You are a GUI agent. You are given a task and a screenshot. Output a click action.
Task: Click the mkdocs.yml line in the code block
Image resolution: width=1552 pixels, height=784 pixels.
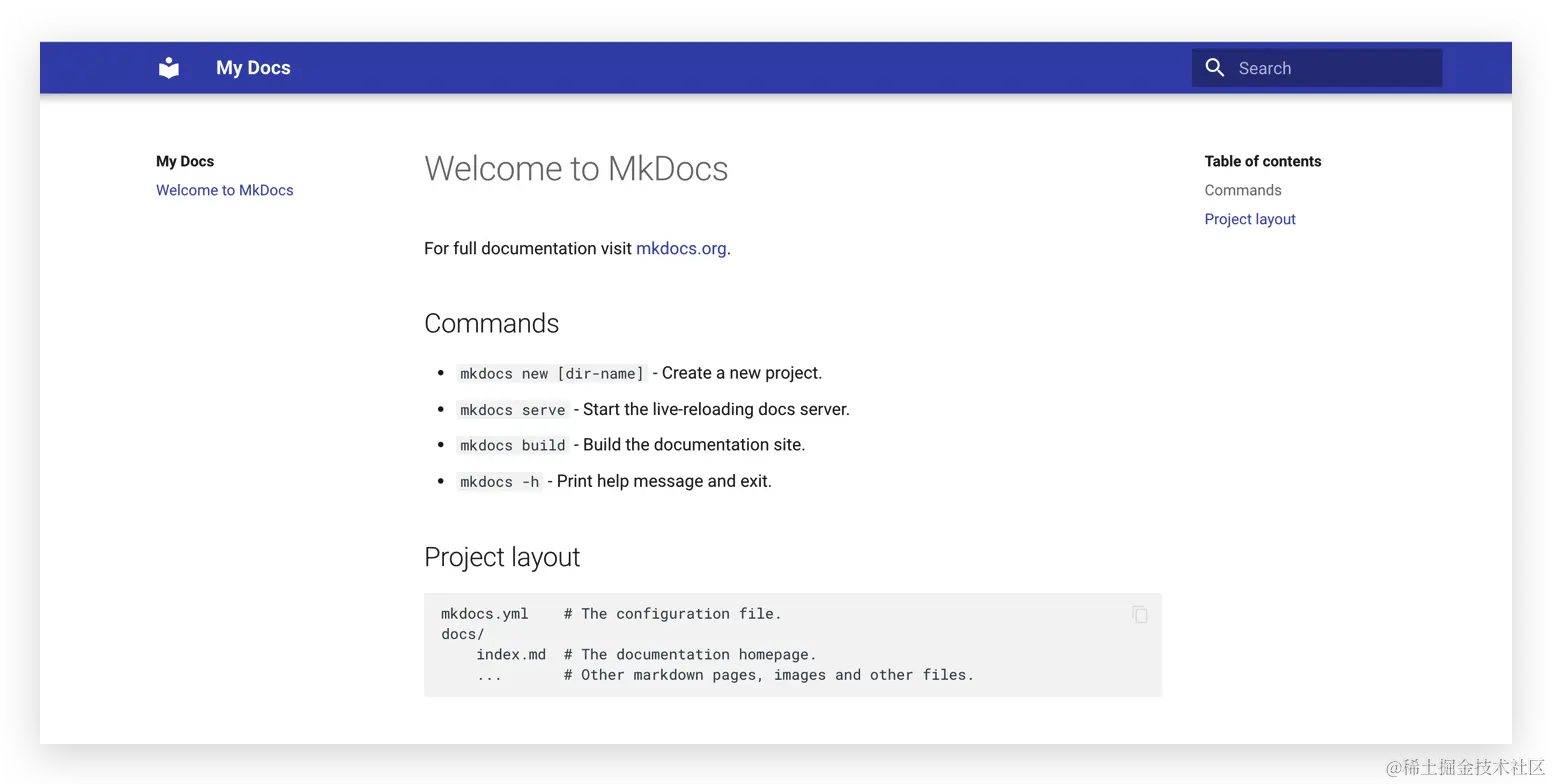[485, 614]
